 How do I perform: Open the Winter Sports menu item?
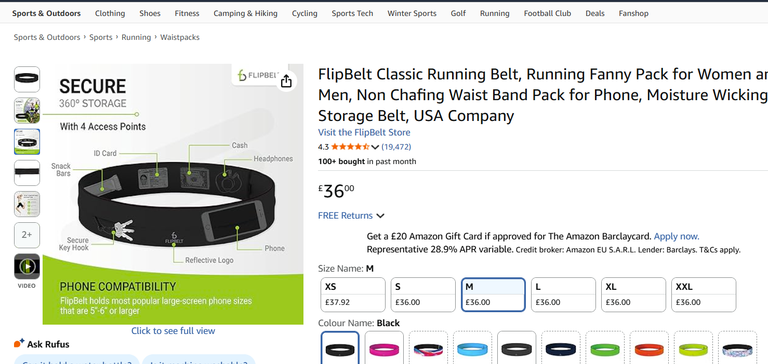coord(411,13)
